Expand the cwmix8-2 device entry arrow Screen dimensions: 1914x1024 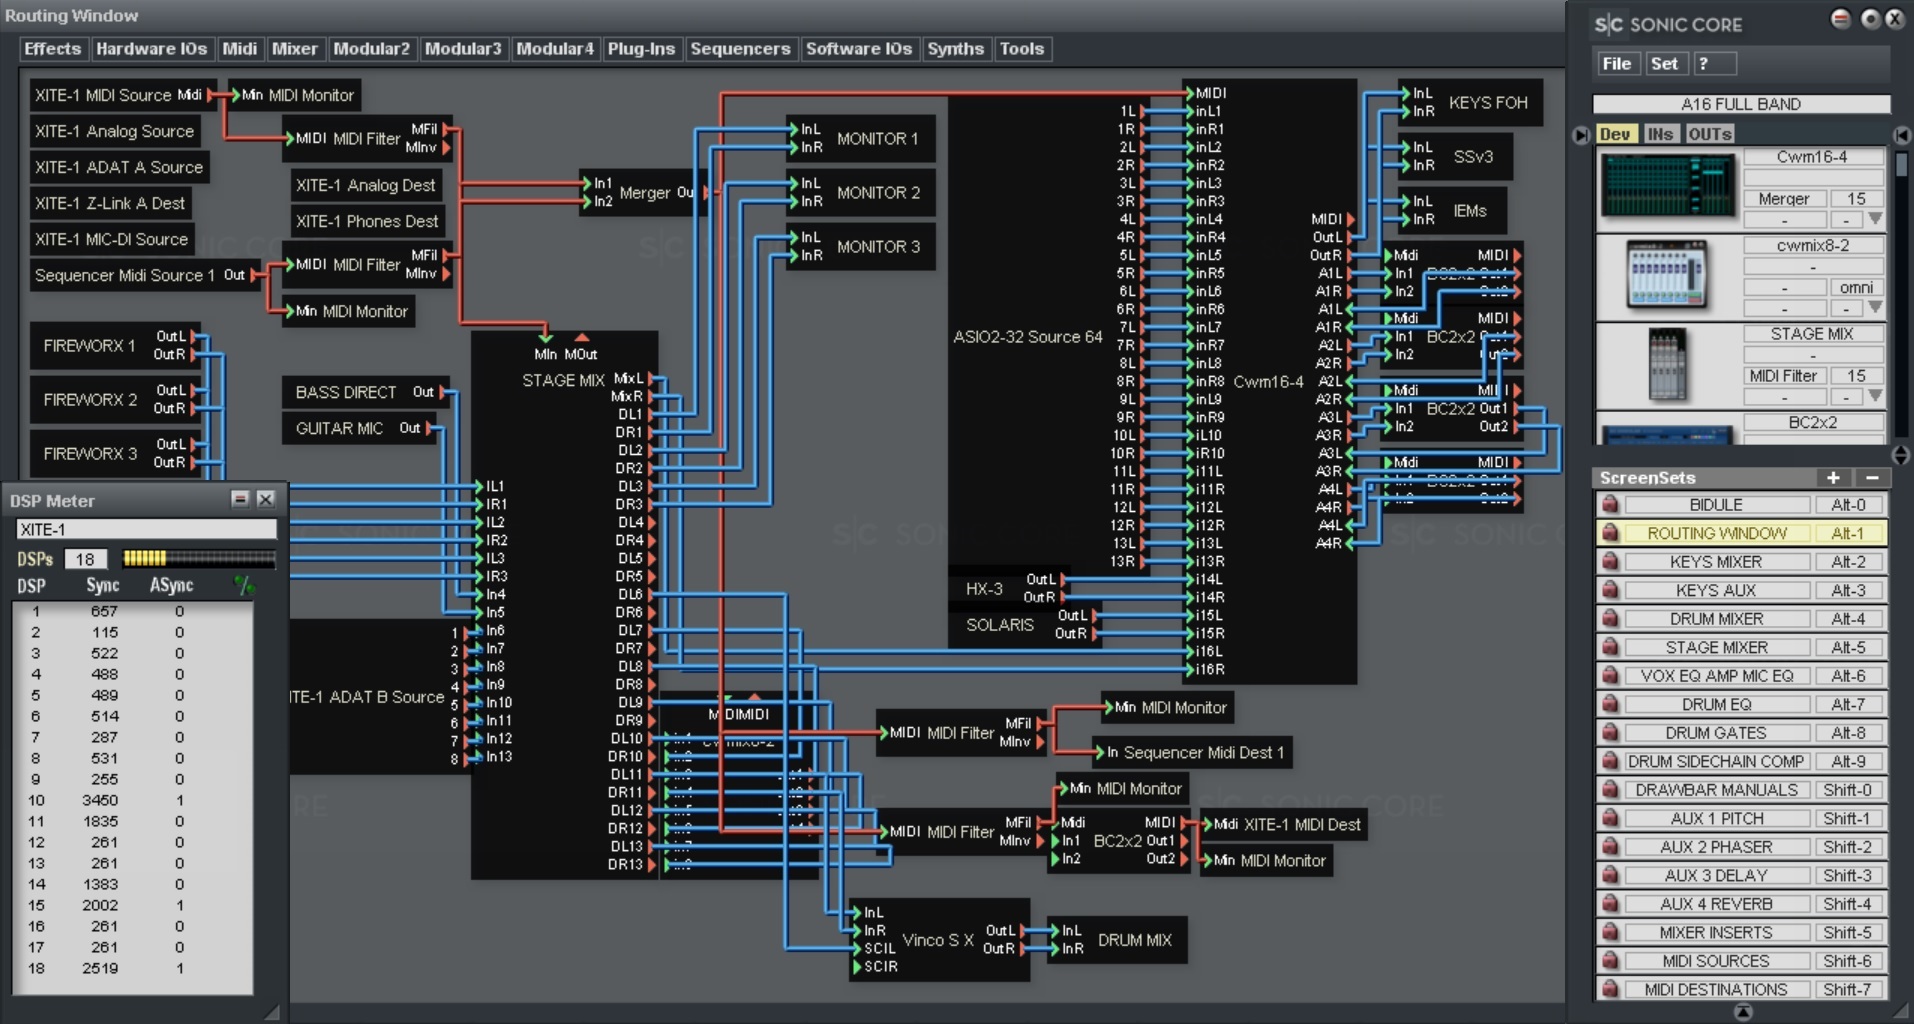pos(1876,307)
